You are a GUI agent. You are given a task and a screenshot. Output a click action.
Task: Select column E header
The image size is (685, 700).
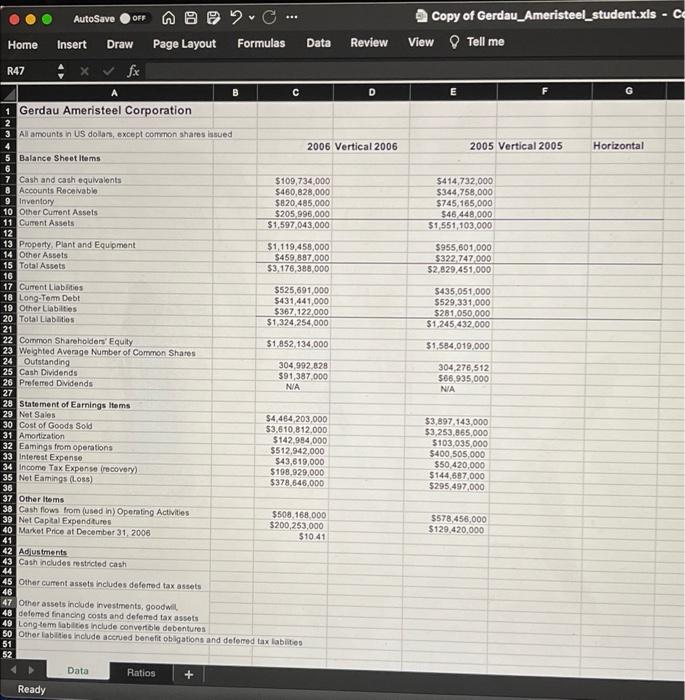(453, 92)
